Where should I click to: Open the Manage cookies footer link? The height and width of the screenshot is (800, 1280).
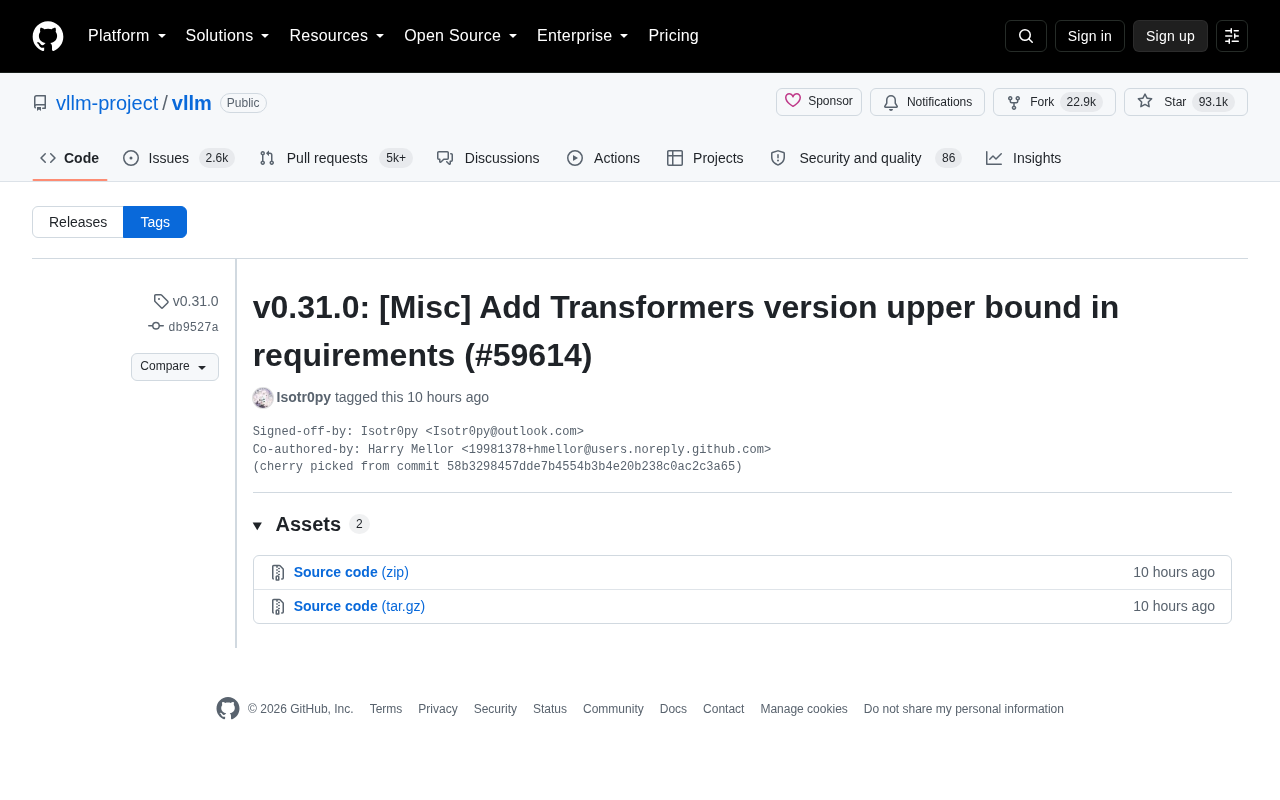804,709
